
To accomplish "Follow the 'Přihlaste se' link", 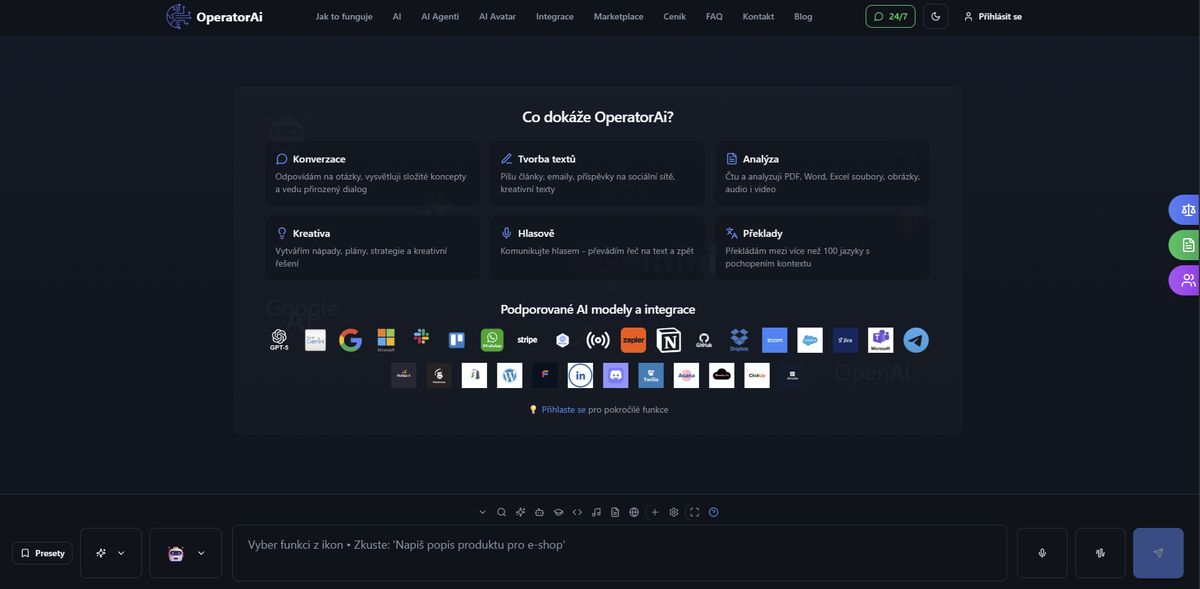I will point(563,410).
